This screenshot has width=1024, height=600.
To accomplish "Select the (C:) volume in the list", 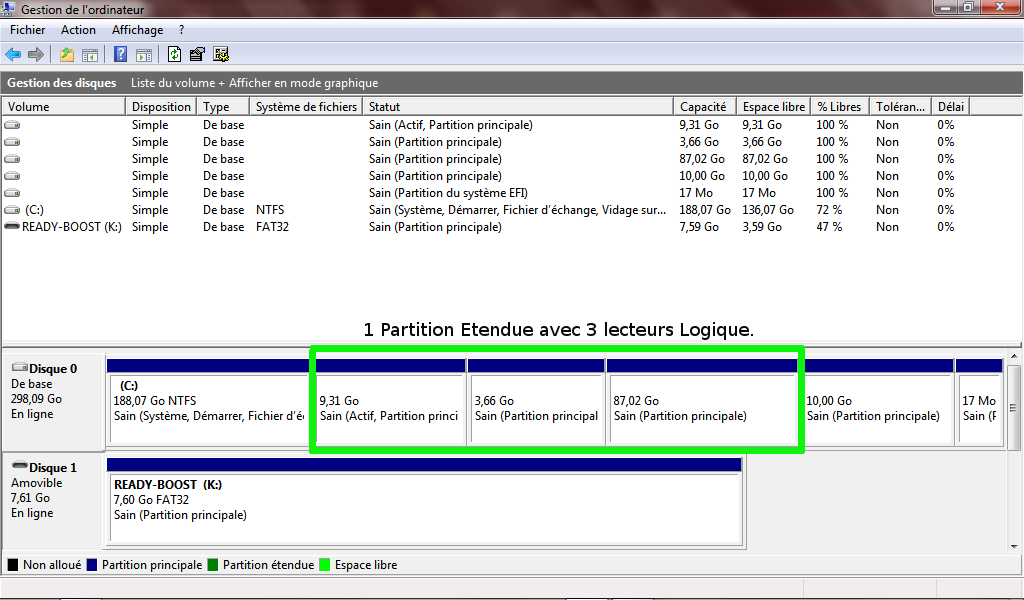I will (x=35, y=210).
